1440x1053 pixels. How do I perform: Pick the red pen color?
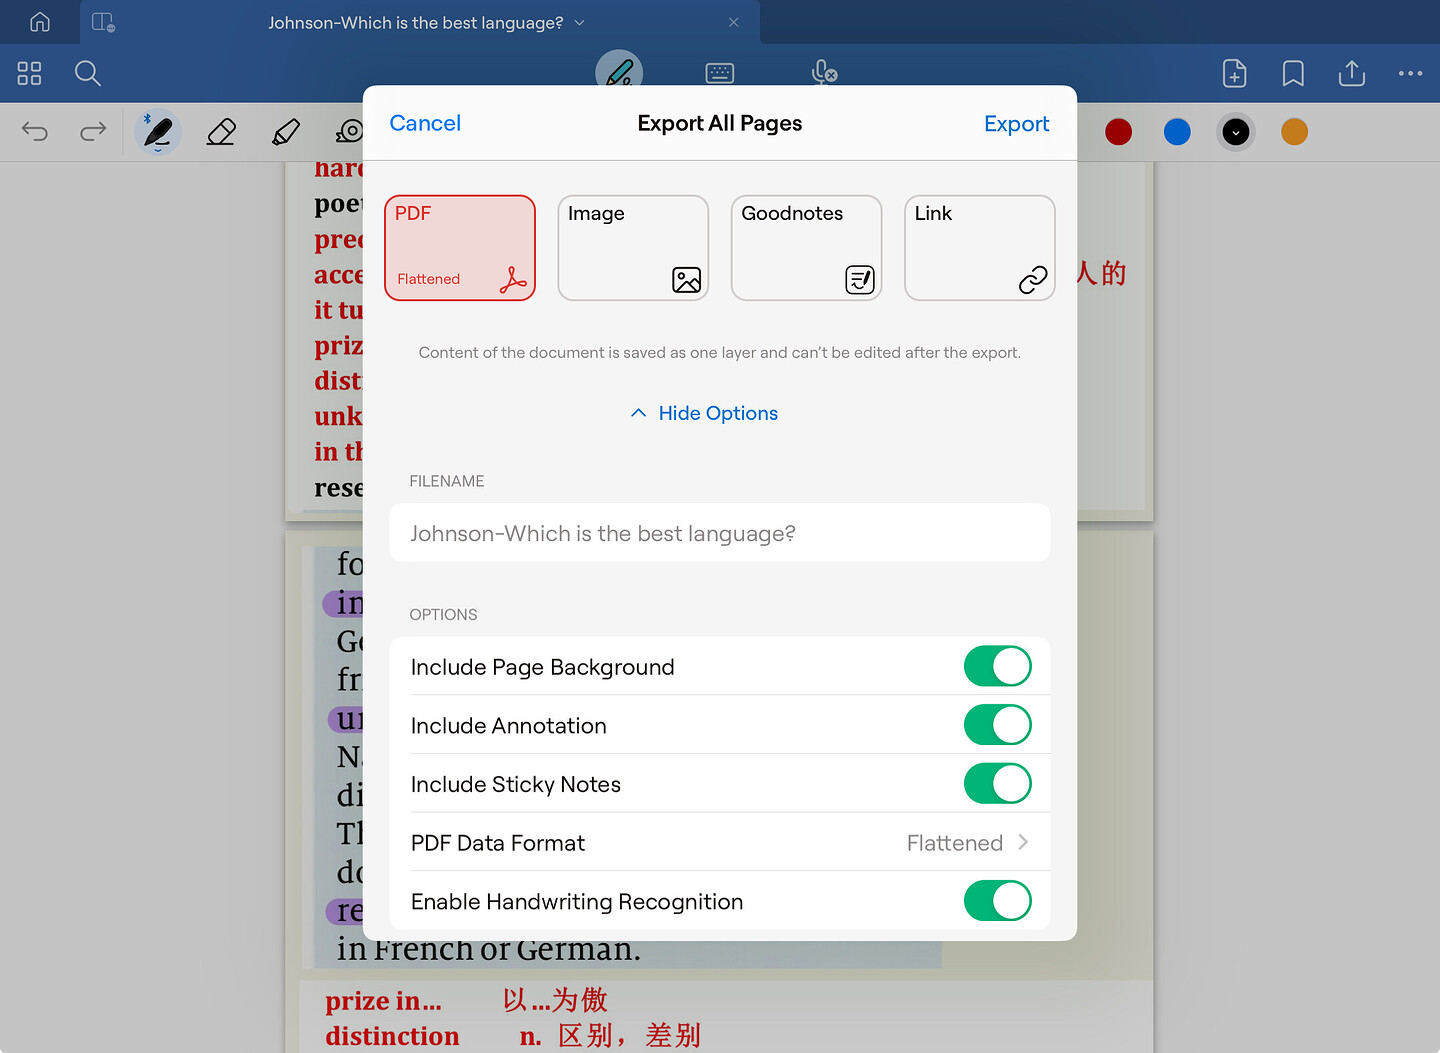[1119, 132]
